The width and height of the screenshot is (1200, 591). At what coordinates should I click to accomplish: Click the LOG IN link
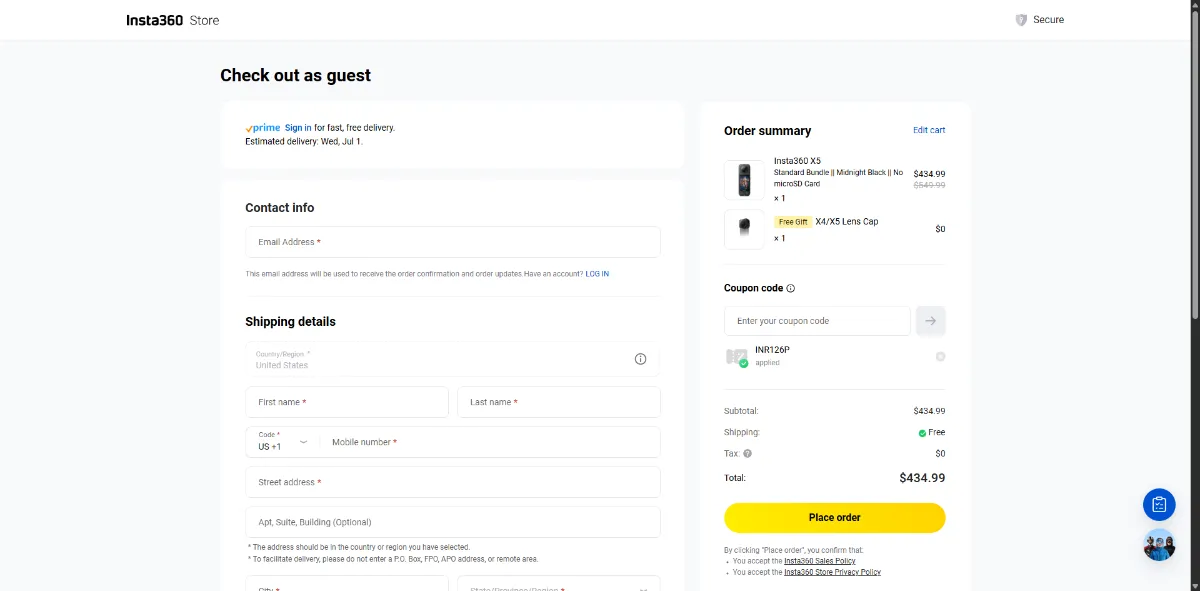pos(597,274)
